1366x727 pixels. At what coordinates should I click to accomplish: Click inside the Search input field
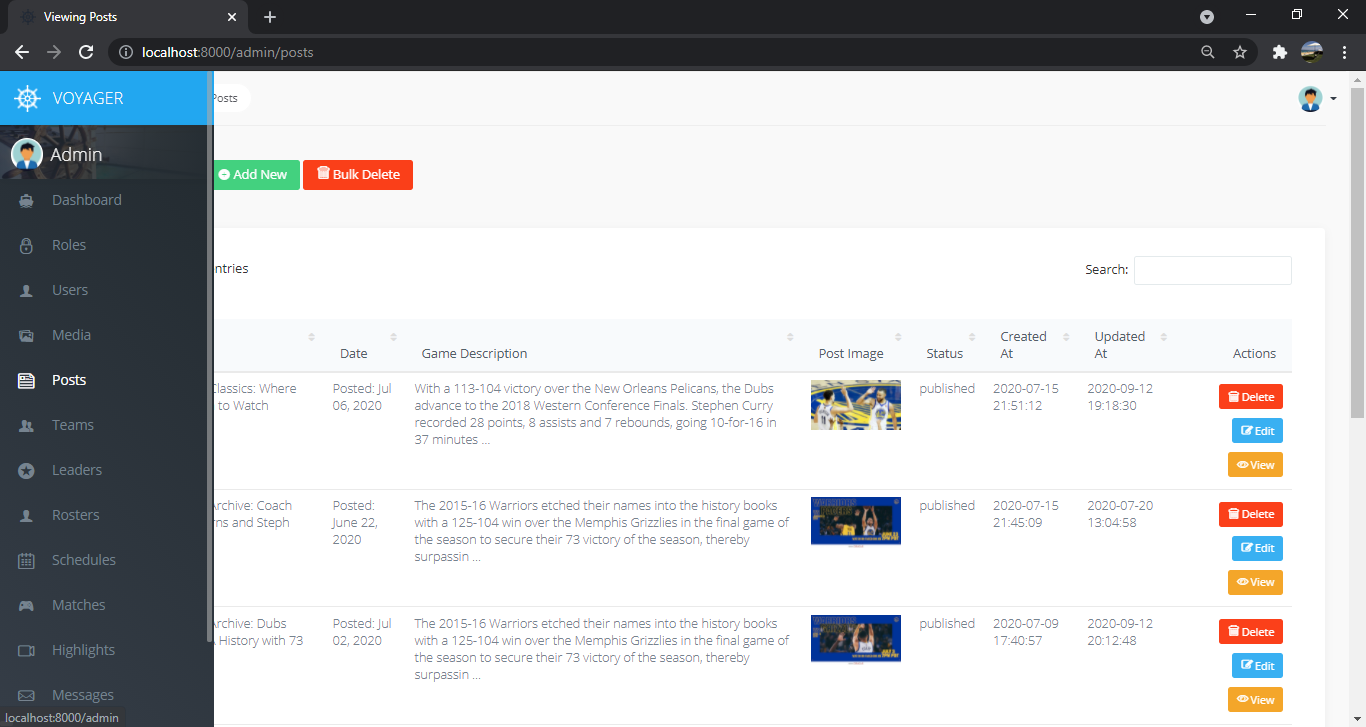[x=1212, y=270]
